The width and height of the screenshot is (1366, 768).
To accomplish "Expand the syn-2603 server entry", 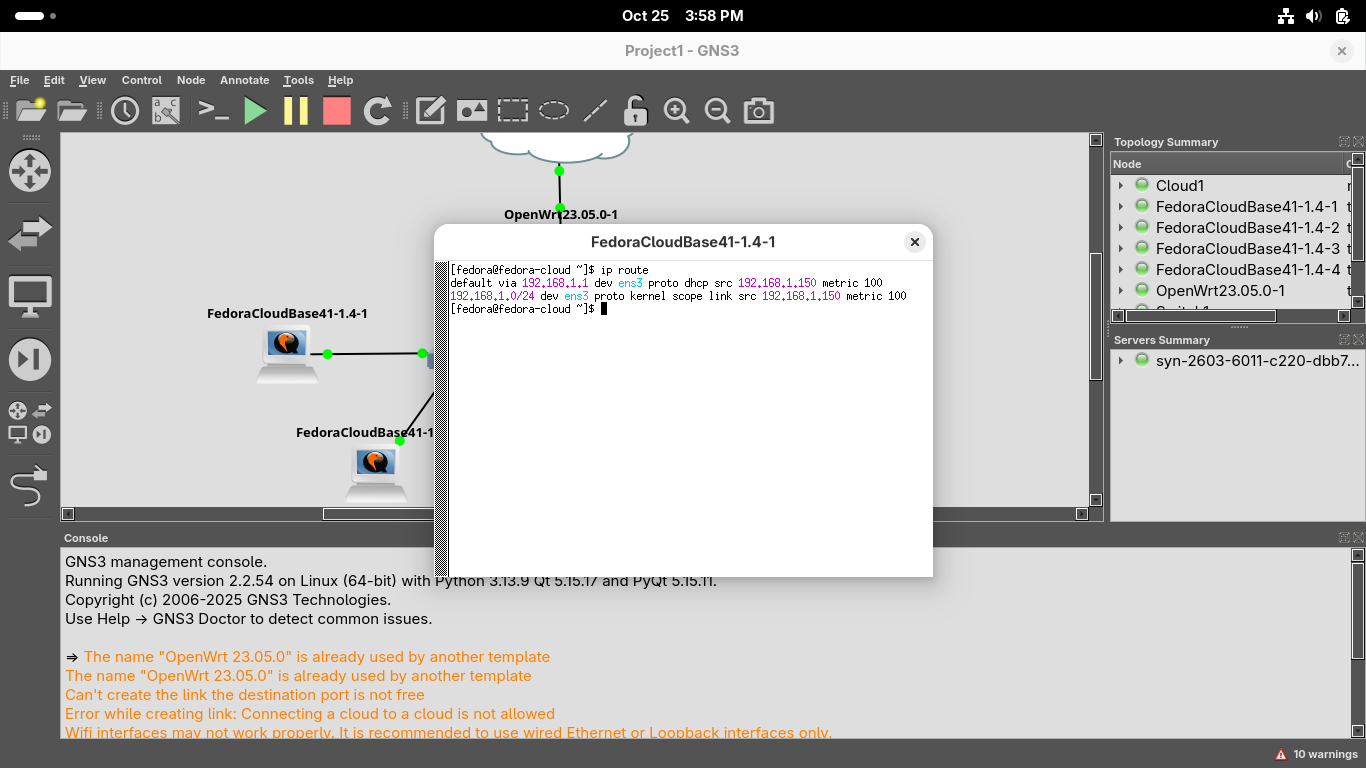I will [1121, 361].
